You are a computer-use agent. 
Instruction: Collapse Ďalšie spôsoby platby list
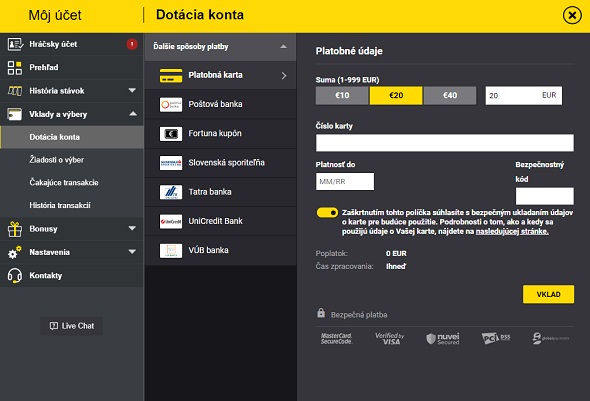[x=283, y=47]
